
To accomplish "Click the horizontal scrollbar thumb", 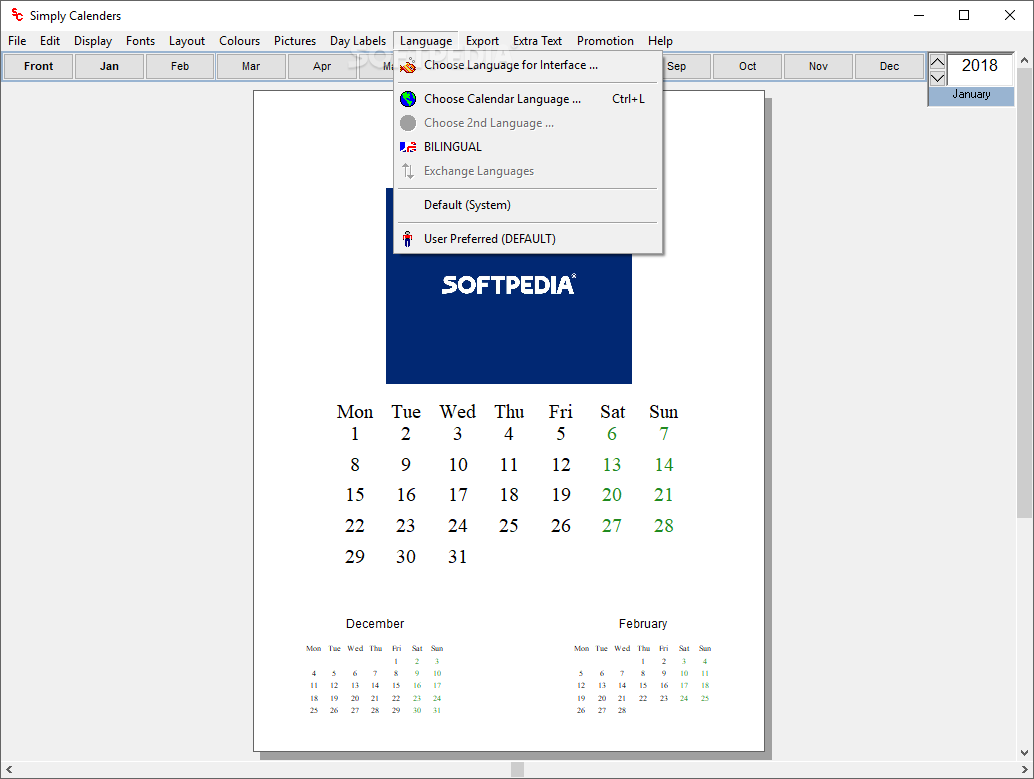I will click(518, 769).
